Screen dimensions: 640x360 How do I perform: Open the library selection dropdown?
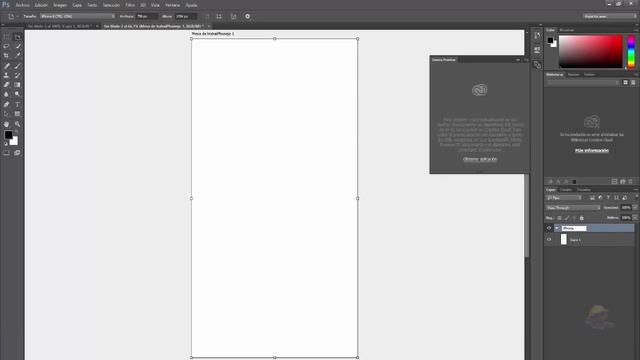tap(583, 82)
